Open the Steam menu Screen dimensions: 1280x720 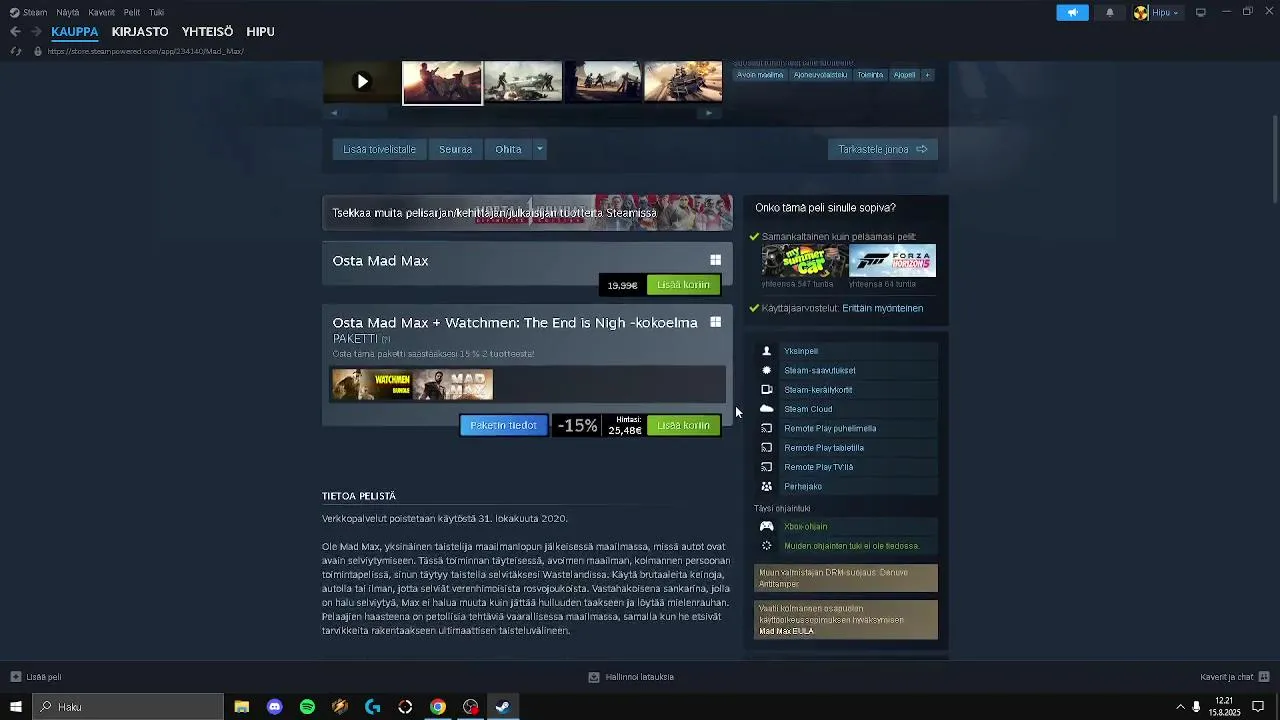(x=29, y=13)
